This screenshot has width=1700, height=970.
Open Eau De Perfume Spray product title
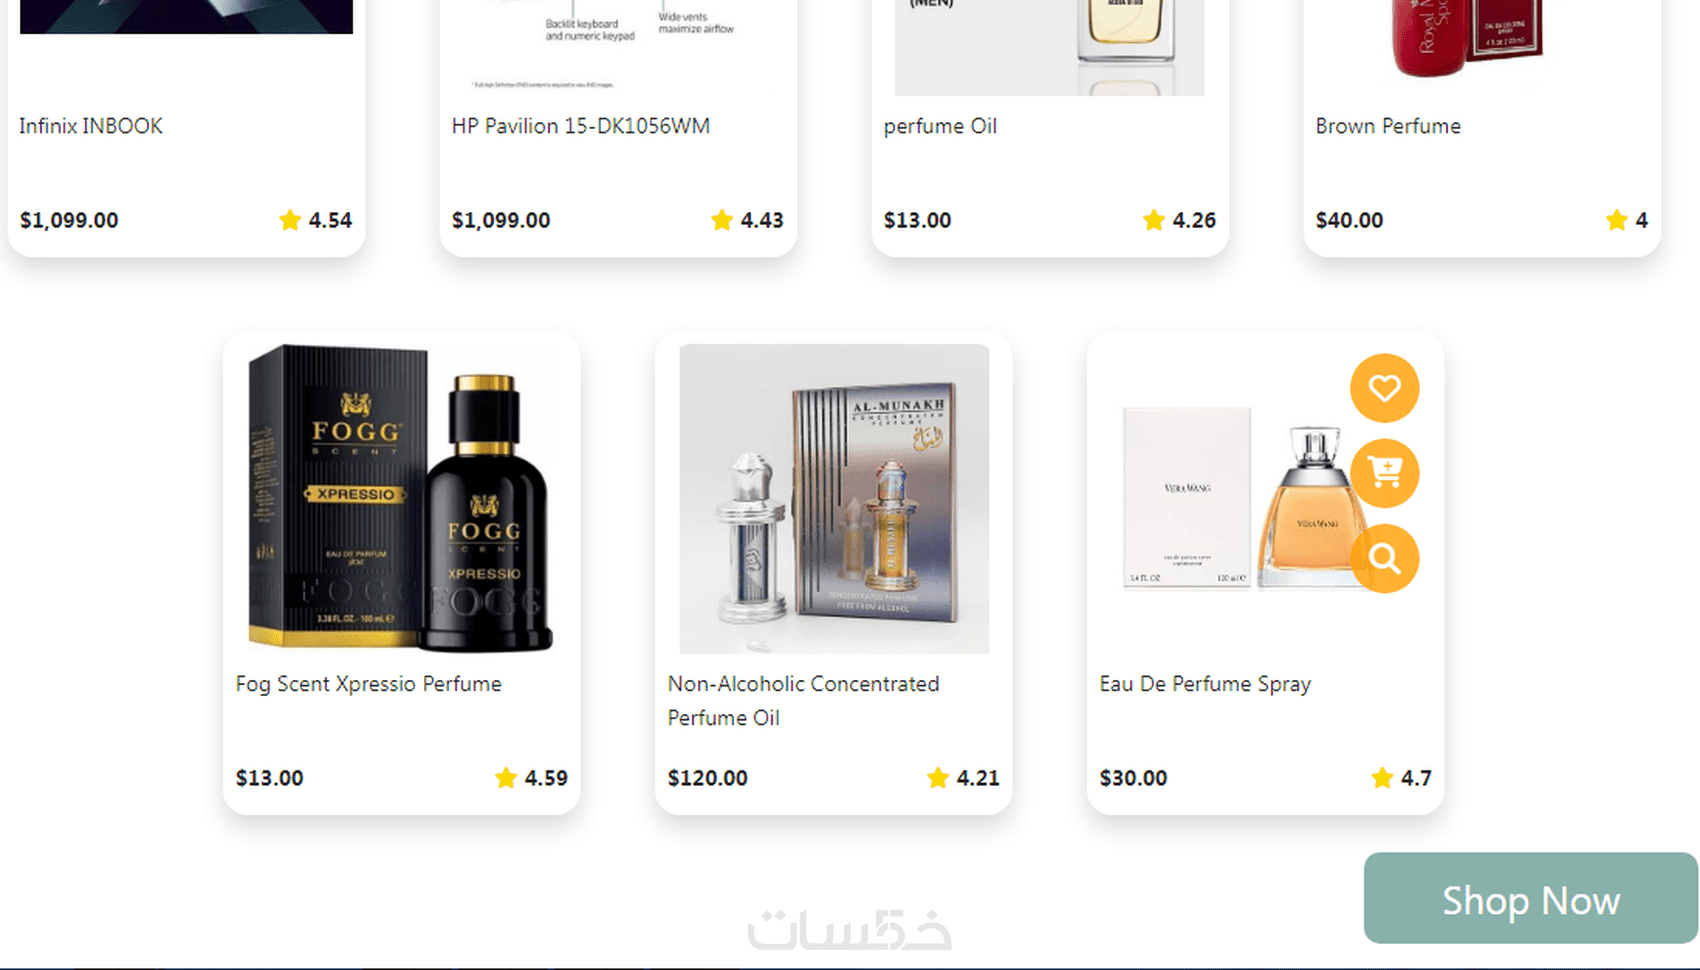coord(1205,684)
